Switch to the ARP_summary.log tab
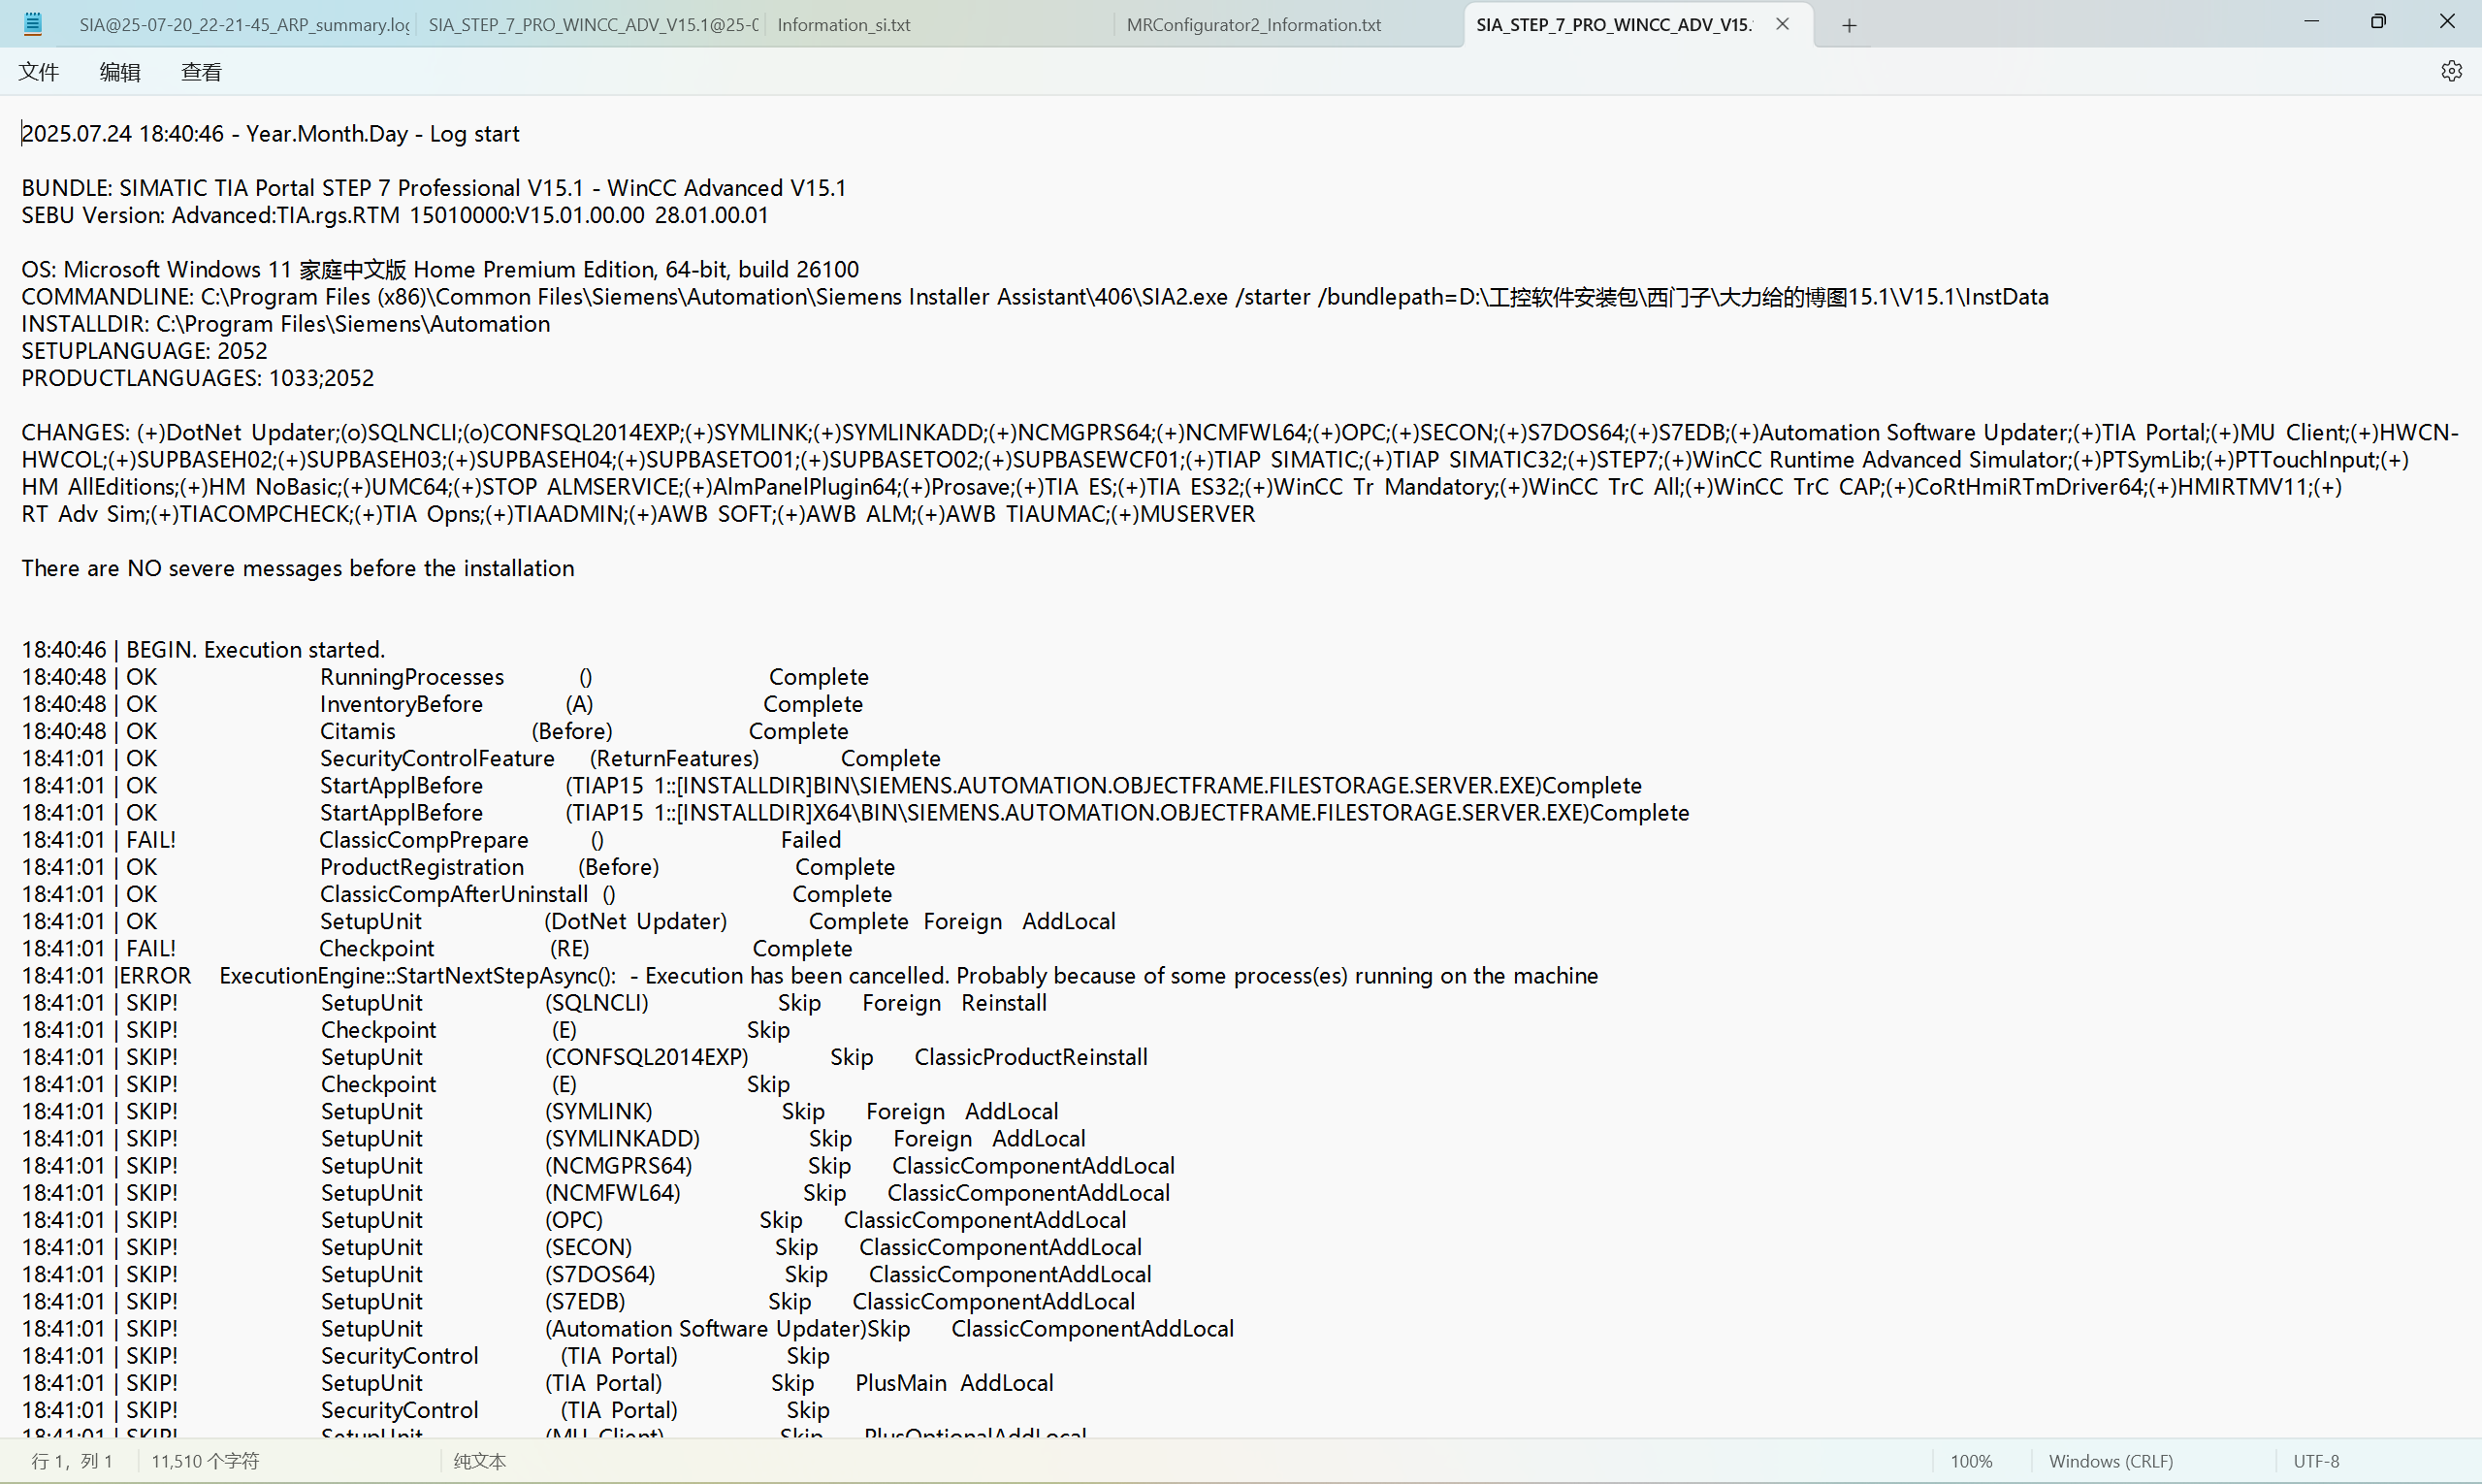This screenshot has width=2482, height=1484. (x=243, y=25)
